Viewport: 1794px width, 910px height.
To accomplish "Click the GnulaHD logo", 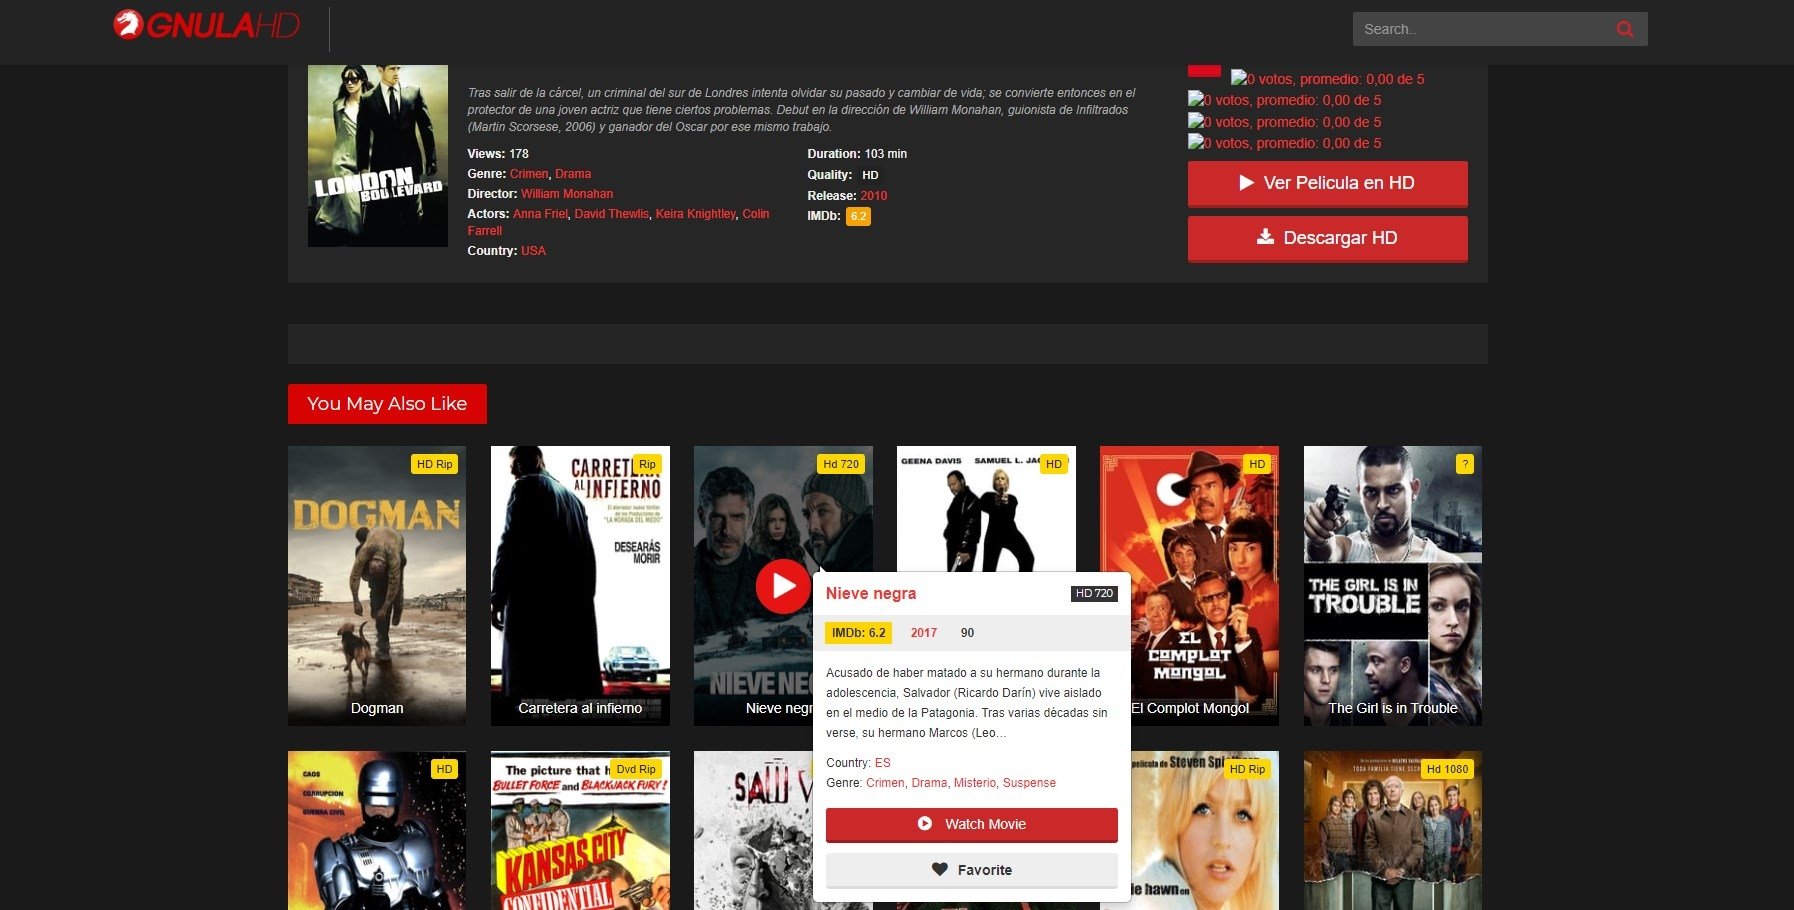I will click(x=207, y=25).
